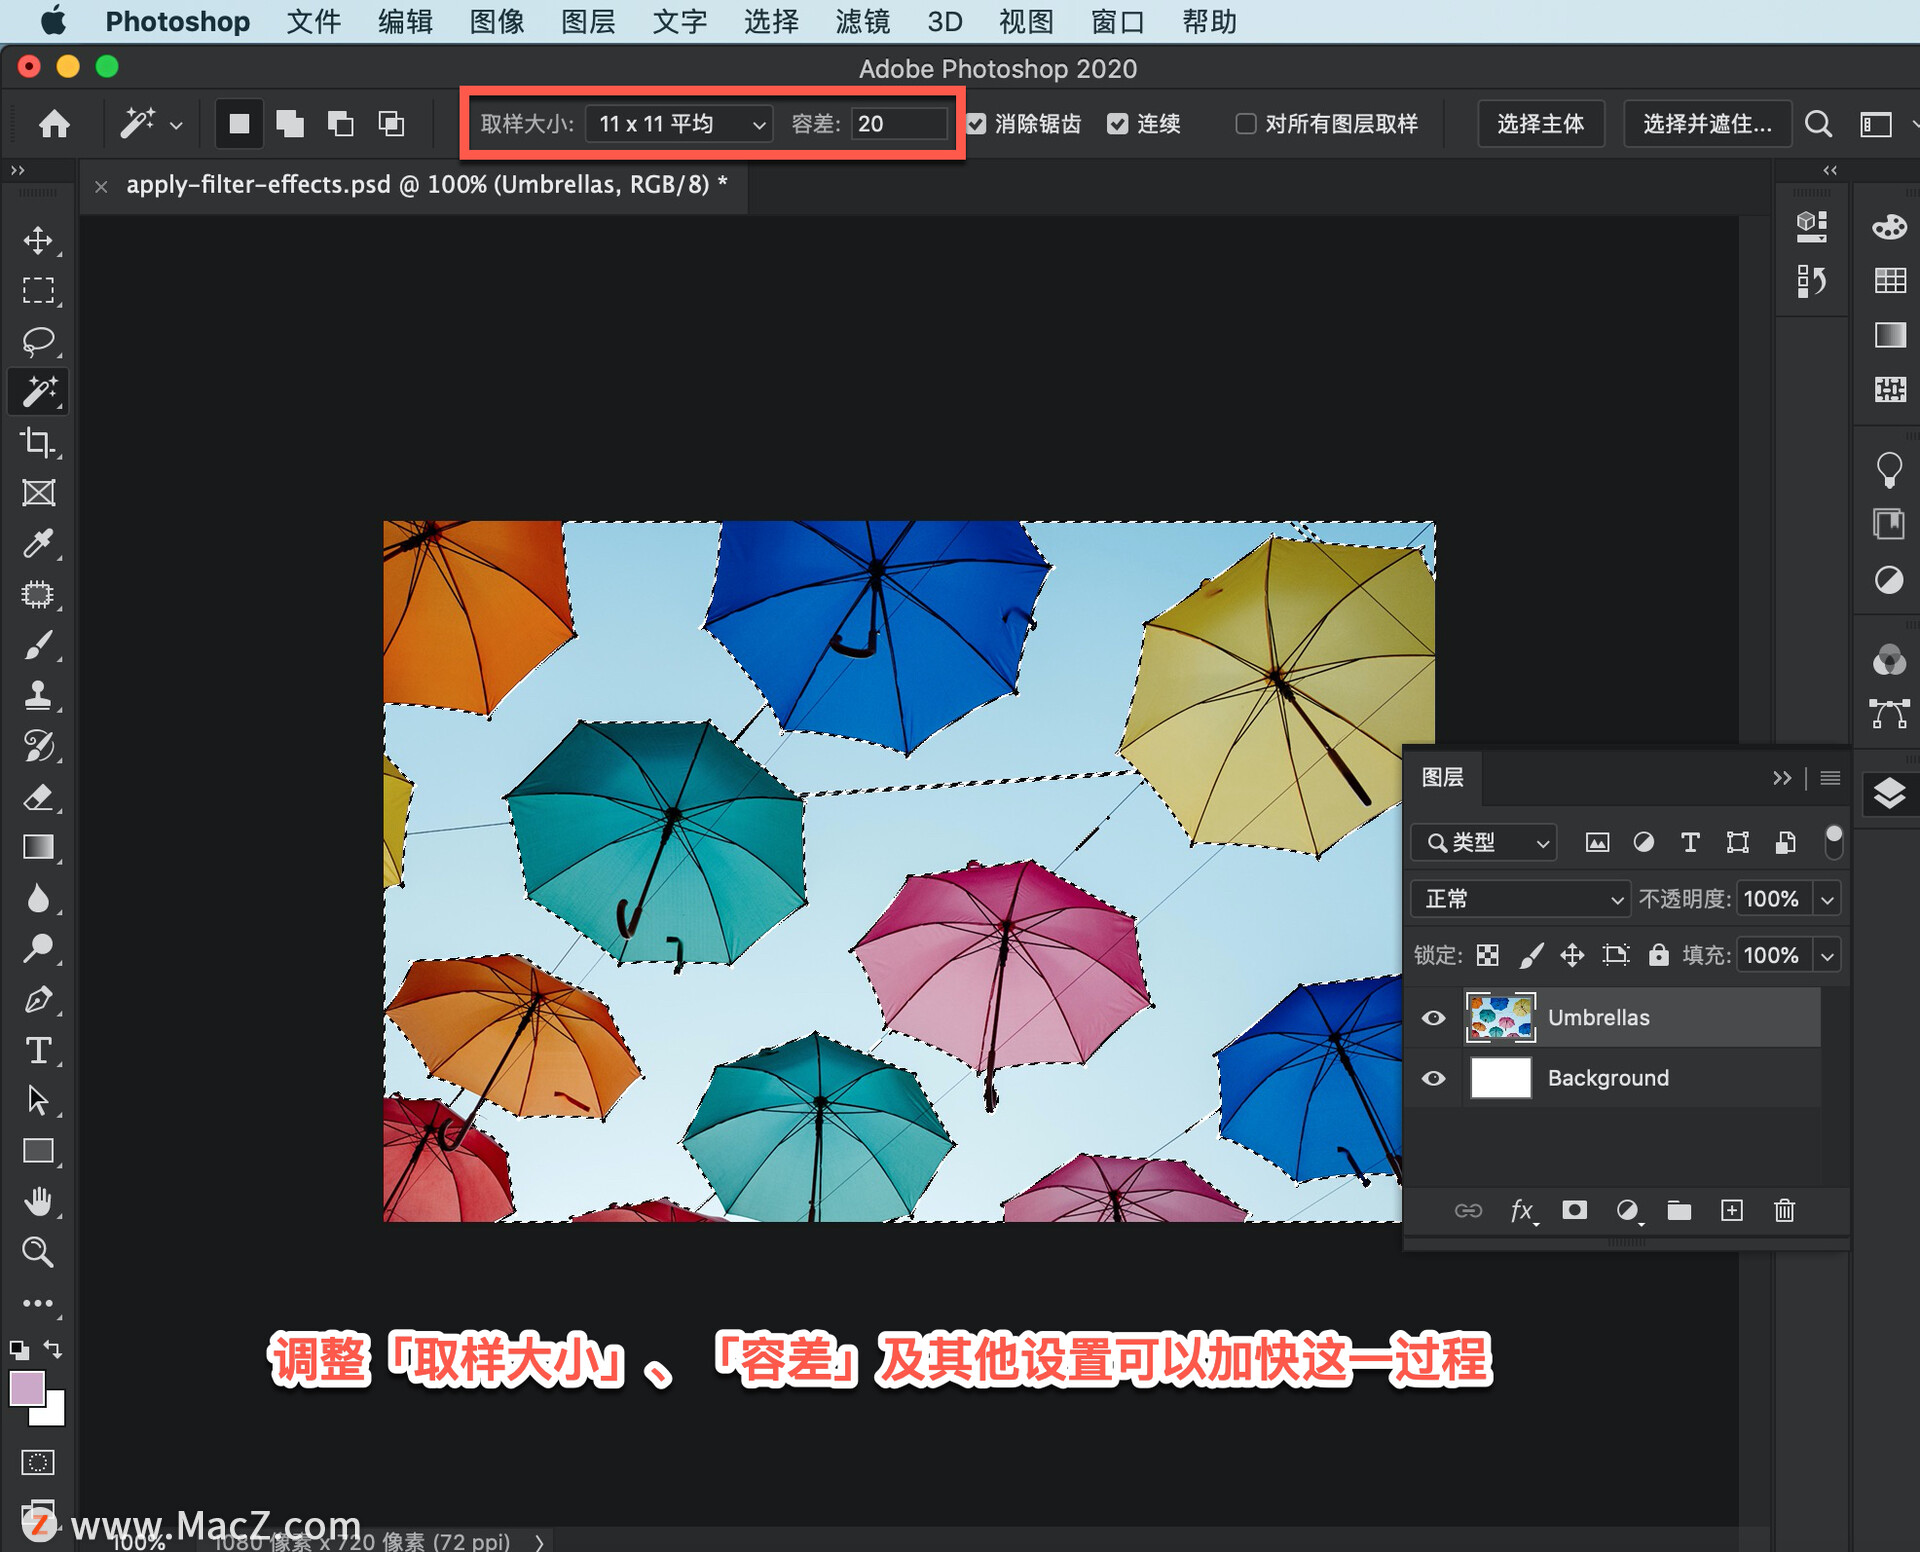Image resolution: width=1920 pixels, height=1552 pixels.
Task: Open the Magic Wand tool preset picker
Action: [x=151, y=124]
